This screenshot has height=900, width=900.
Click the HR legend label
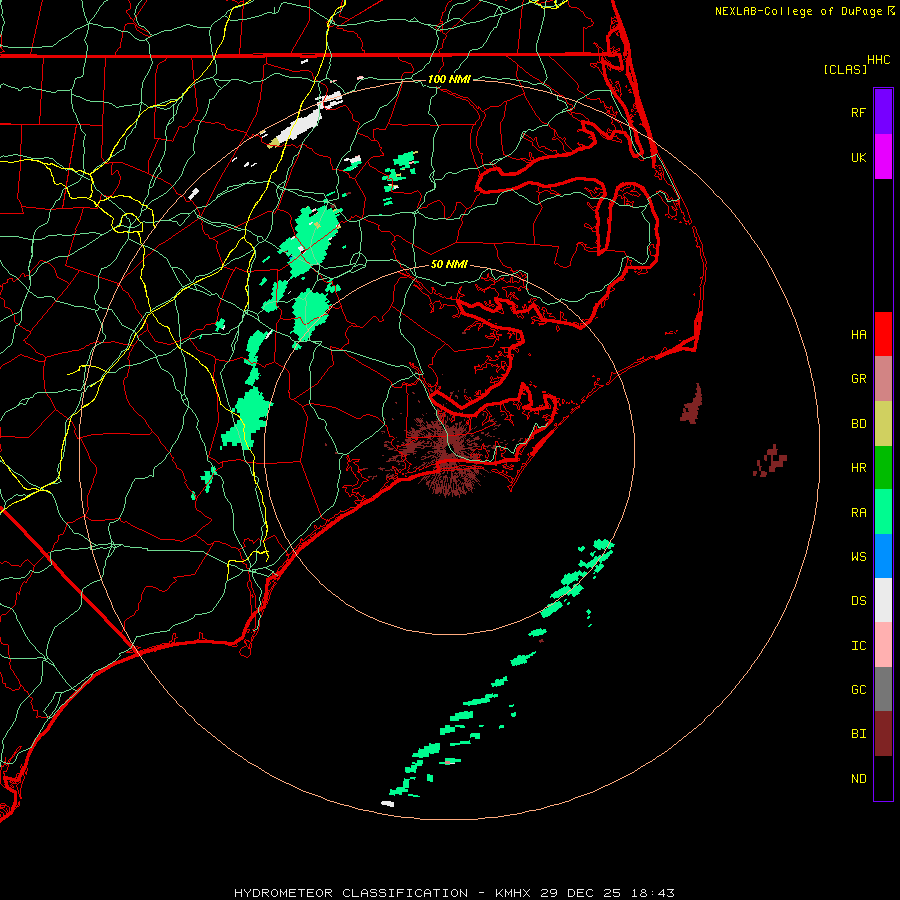(858, 468)
